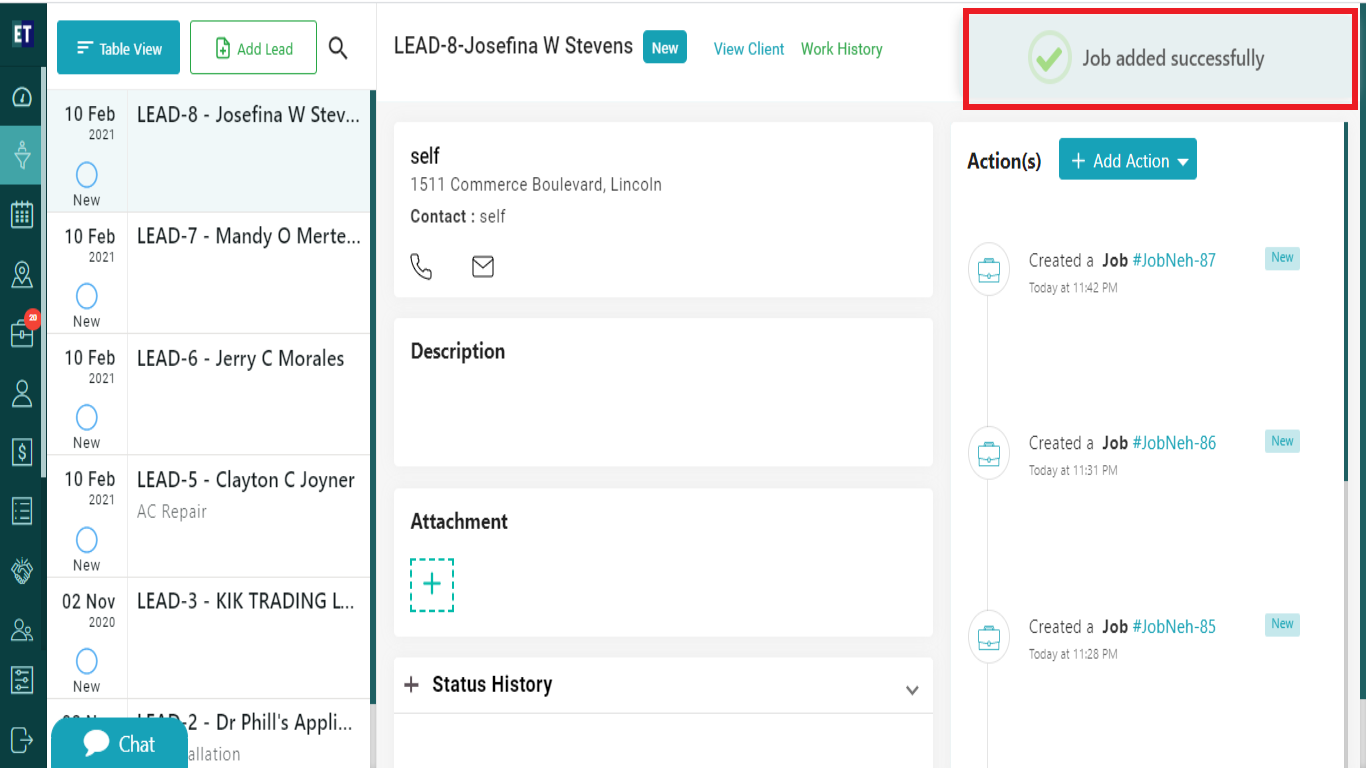Open job link #JobNeh-86
Screen dimensions: 1366x768
1174,443
